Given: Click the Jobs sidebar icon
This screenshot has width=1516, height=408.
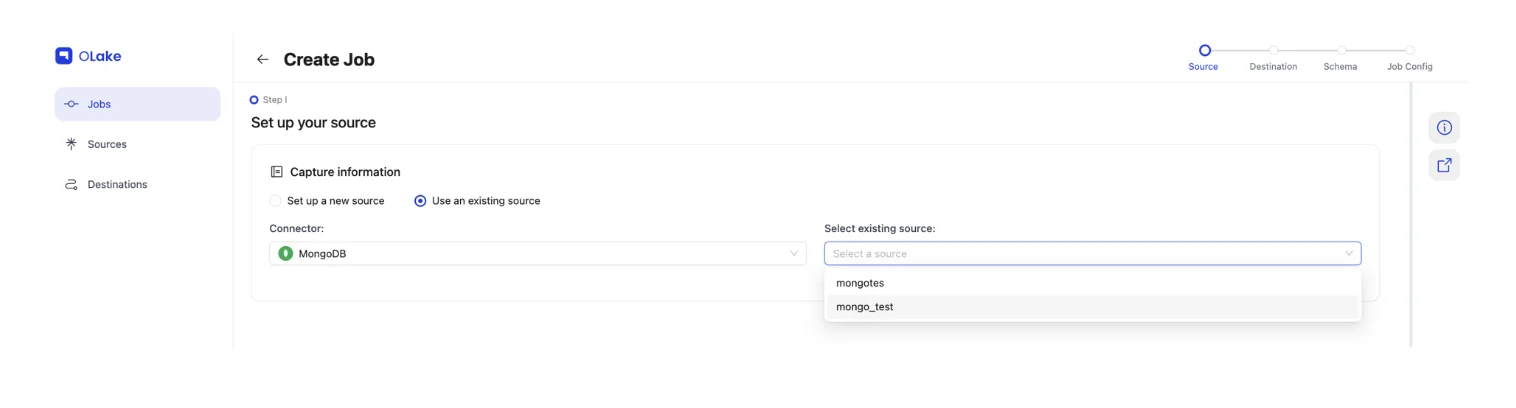Looking at the screenshot, I should tap(71, 104).
